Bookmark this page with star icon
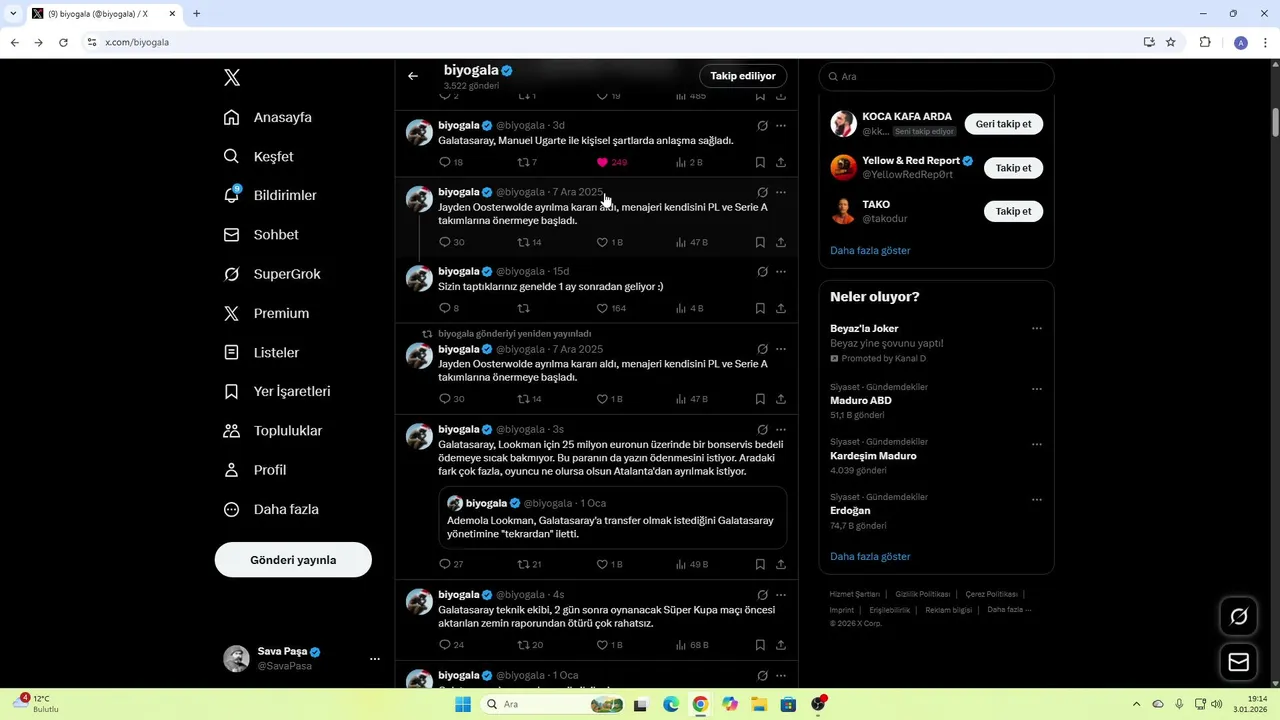The height and width of the screenshot is (720, 1280). [x=1171, y=42]
